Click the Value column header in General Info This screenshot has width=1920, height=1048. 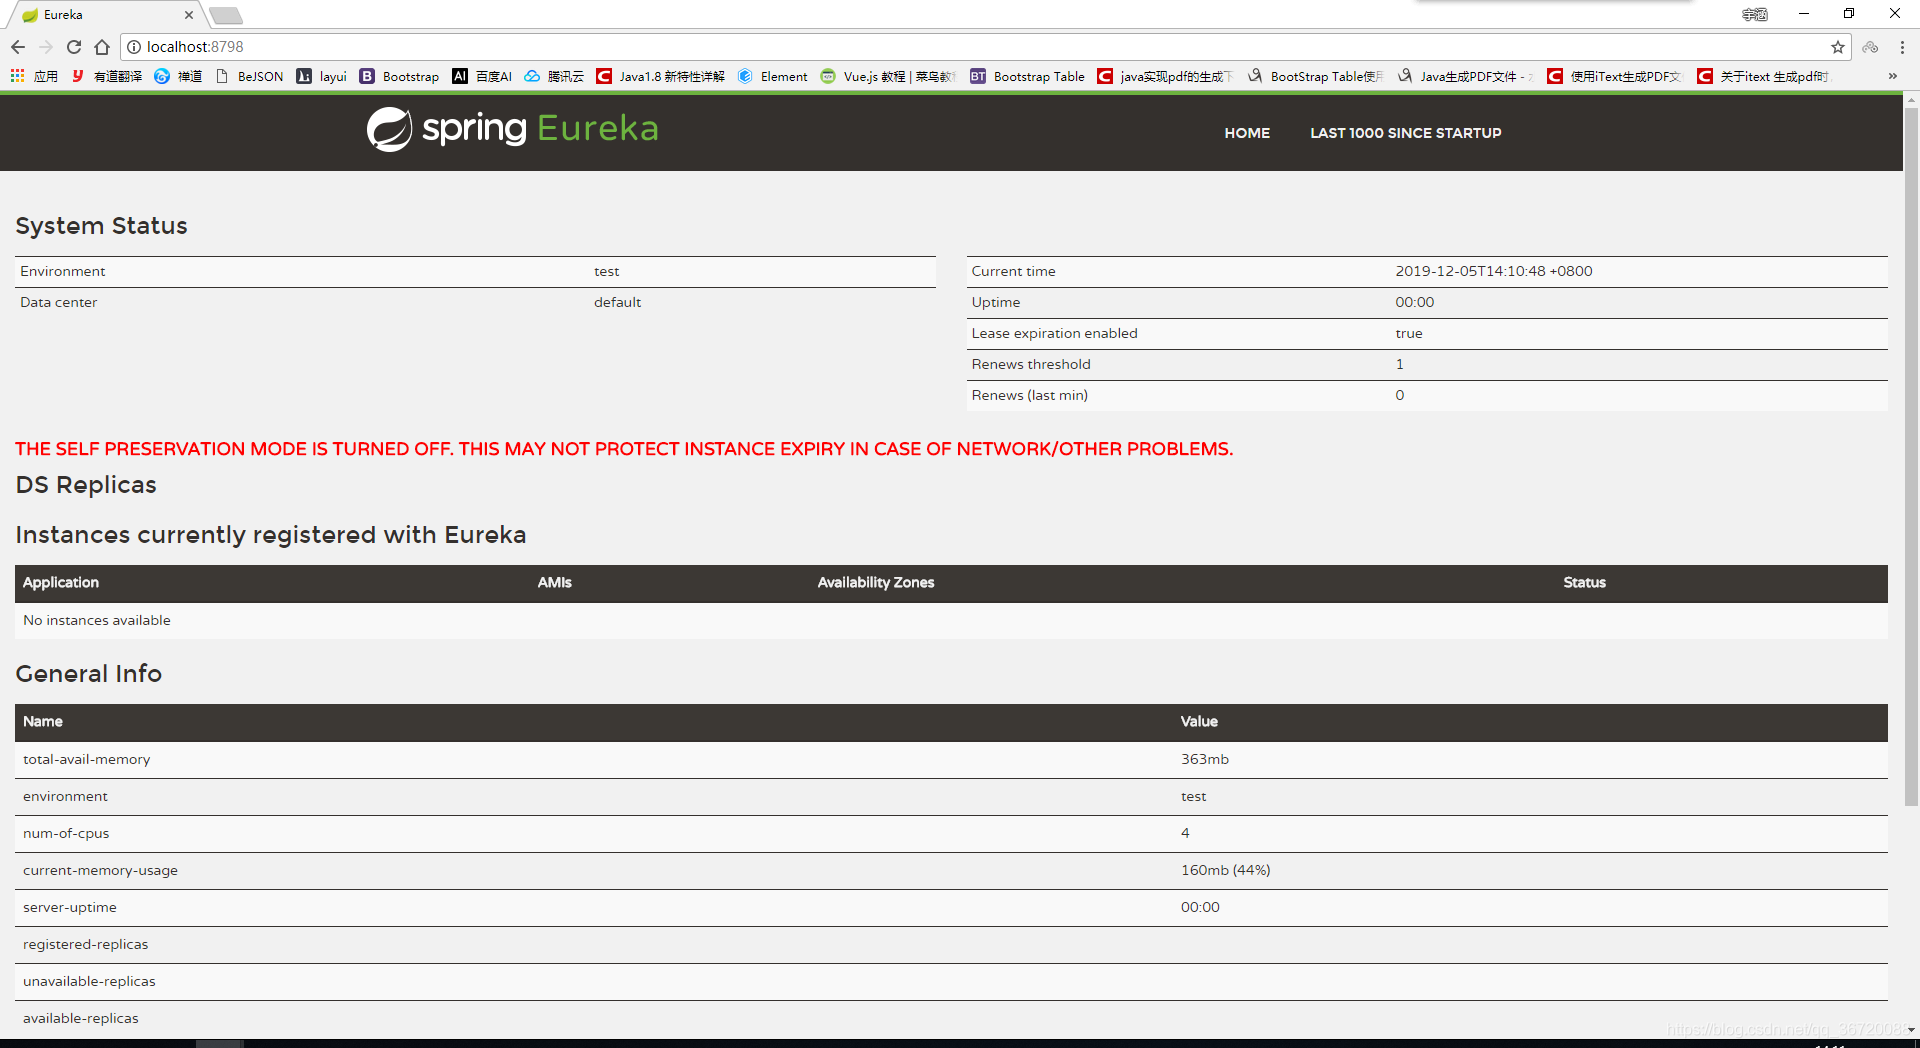click(1199, 722)
